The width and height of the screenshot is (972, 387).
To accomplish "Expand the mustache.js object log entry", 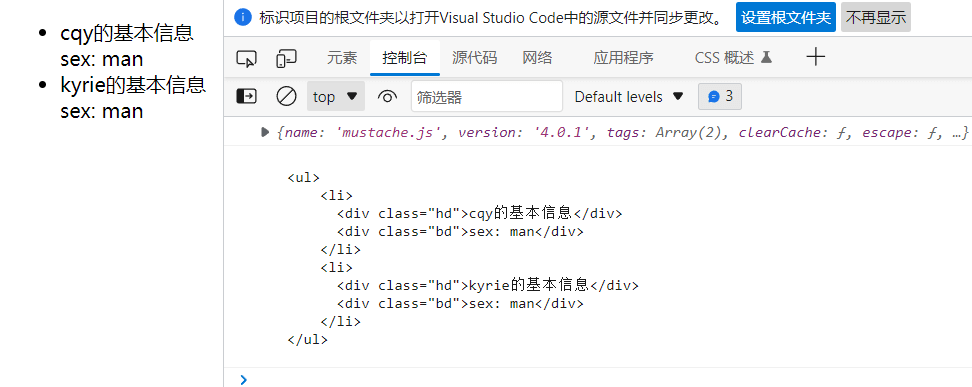I will pos(265,131).
